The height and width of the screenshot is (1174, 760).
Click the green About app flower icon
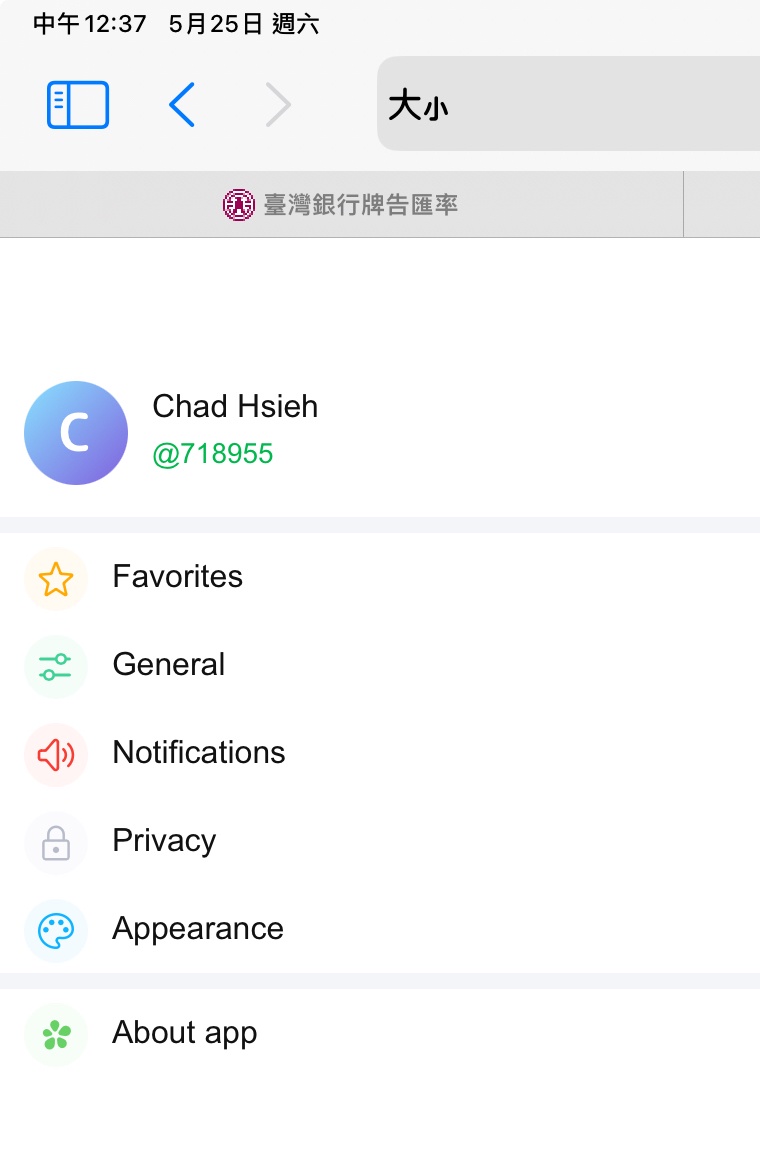(x=56, y=1035)
